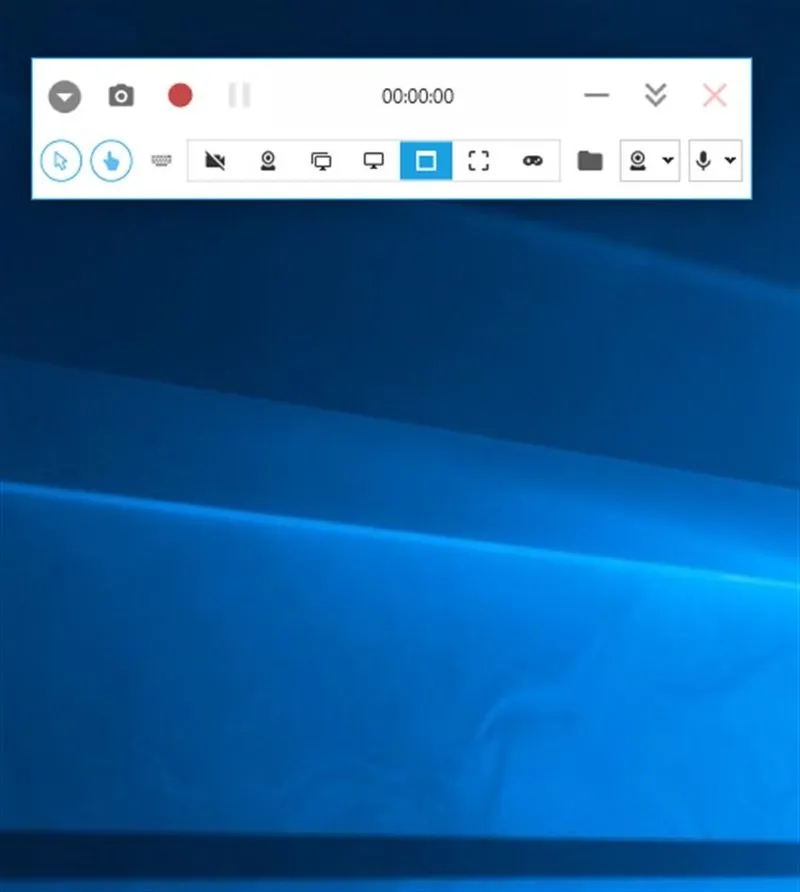The image size is (800, 892).
Task: Start recording with the red record button
Action: coord(180,95)
